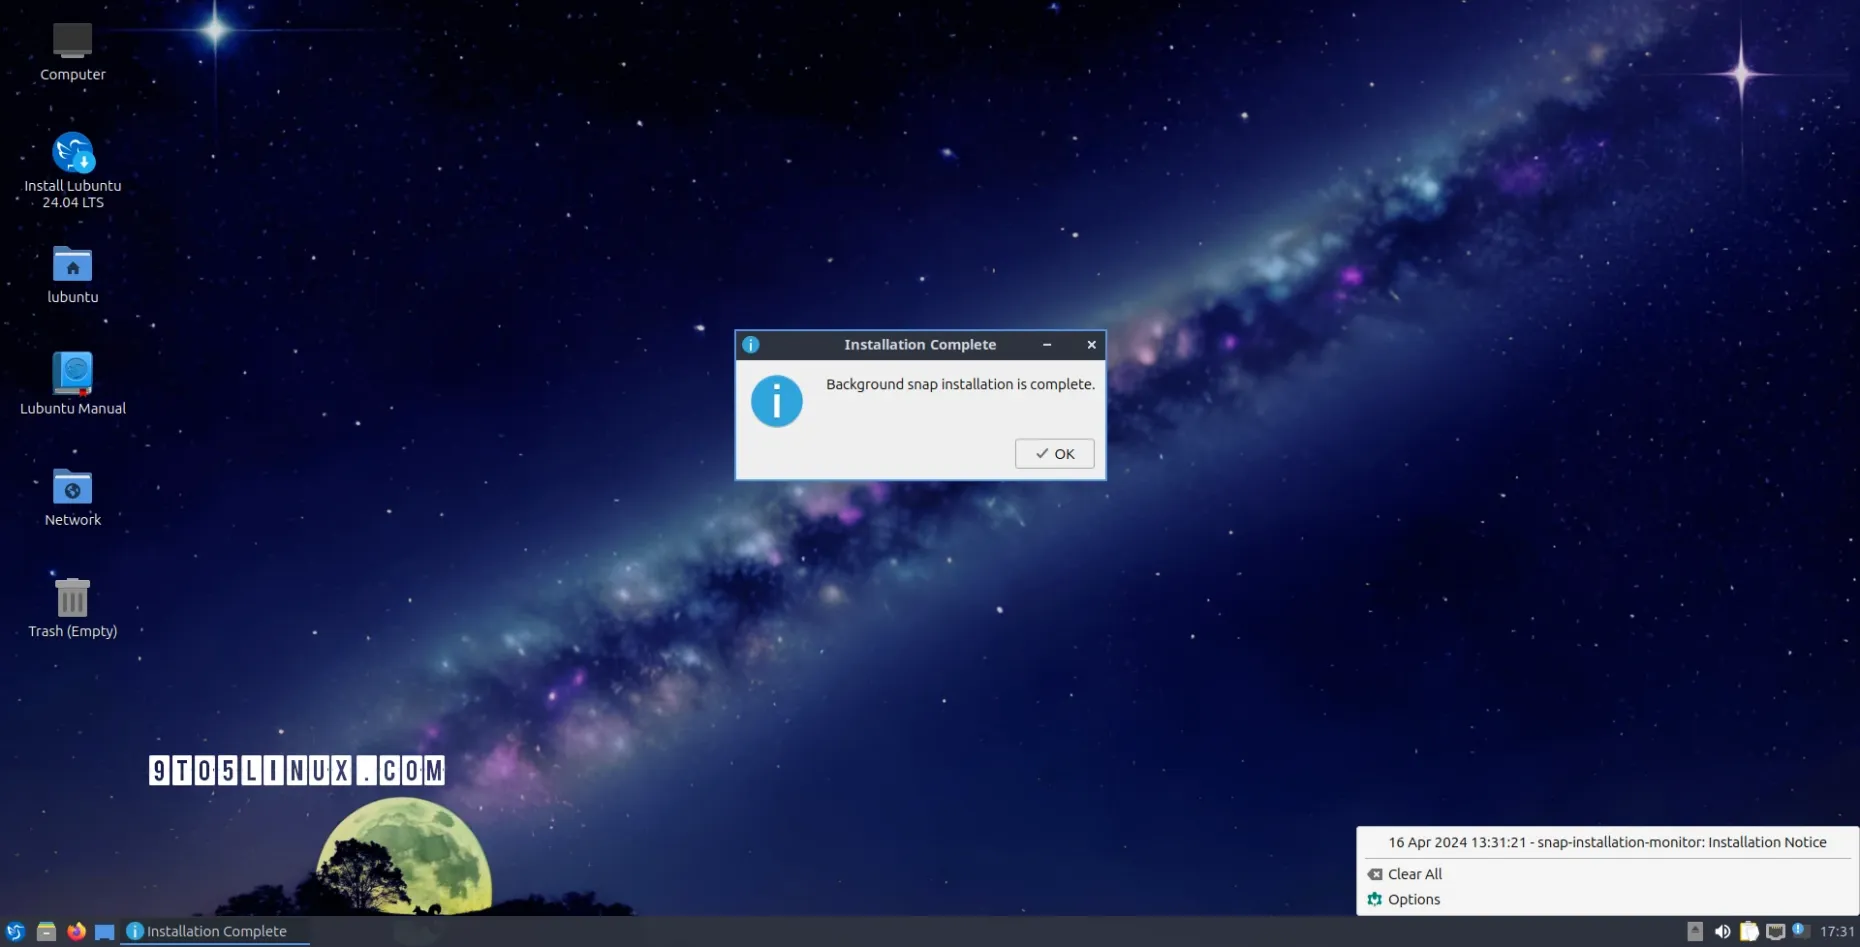Click the removable media eject icon in tray
1860x947 pixels.
(1696, 931)
